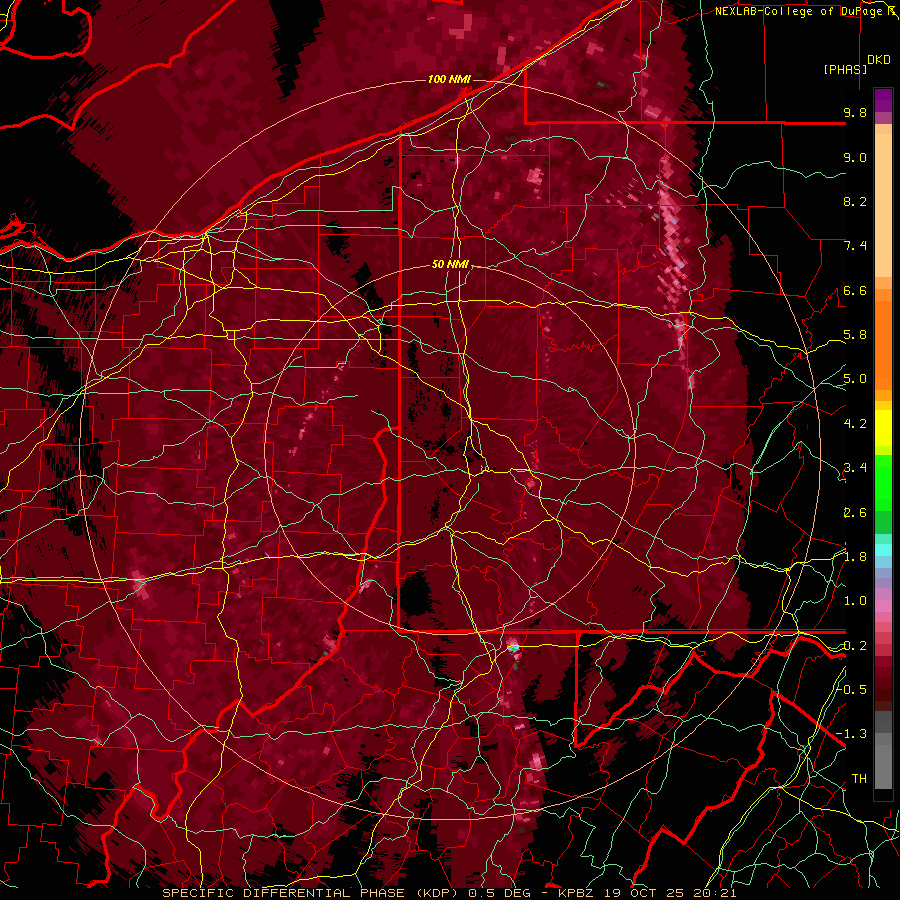Click the 7.4 scale value
Viewport: 900px width, 900px height.
click(855, 246)
